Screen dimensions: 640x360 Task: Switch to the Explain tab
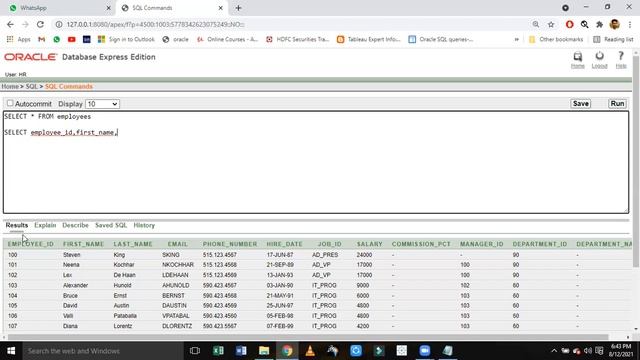tap(45, 225)
